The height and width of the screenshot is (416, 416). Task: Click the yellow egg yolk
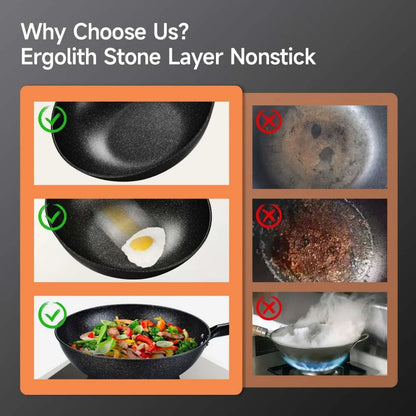[x=142, y=243]
